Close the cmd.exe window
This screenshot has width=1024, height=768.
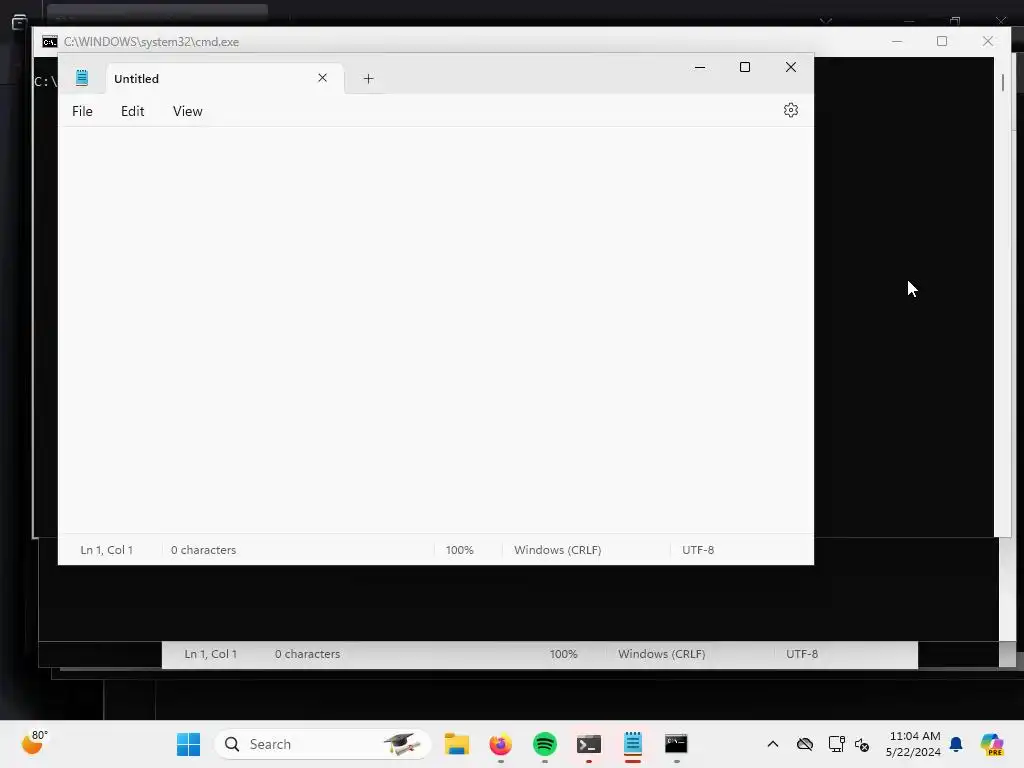(x=987, y=41)
